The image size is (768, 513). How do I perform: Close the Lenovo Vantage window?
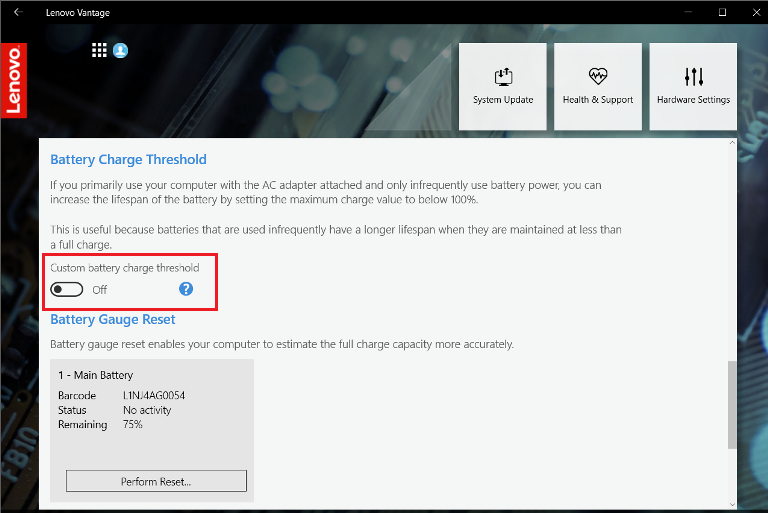(756, 12)
